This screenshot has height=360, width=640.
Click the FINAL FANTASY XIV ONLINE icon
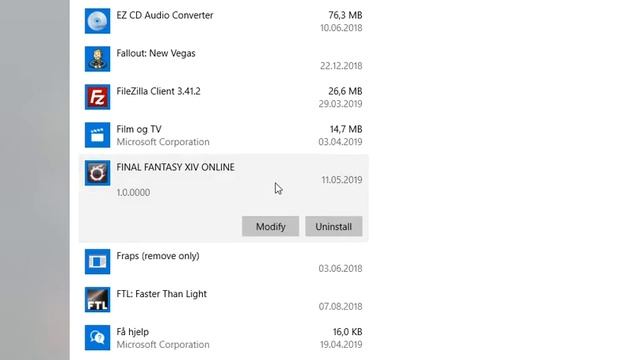tap(97, 173)
